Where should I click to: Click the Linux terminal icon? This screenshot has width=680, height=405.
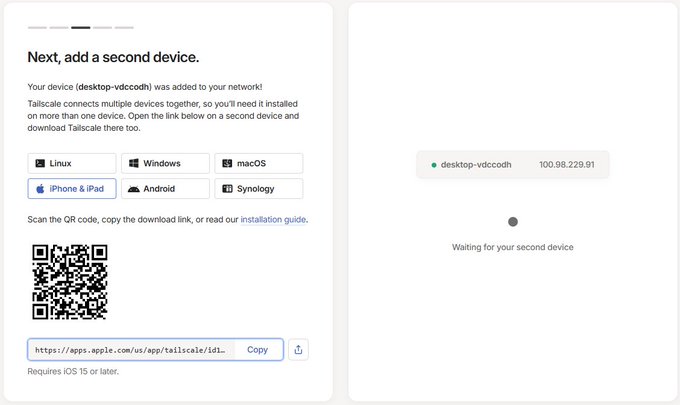(40, 163)
